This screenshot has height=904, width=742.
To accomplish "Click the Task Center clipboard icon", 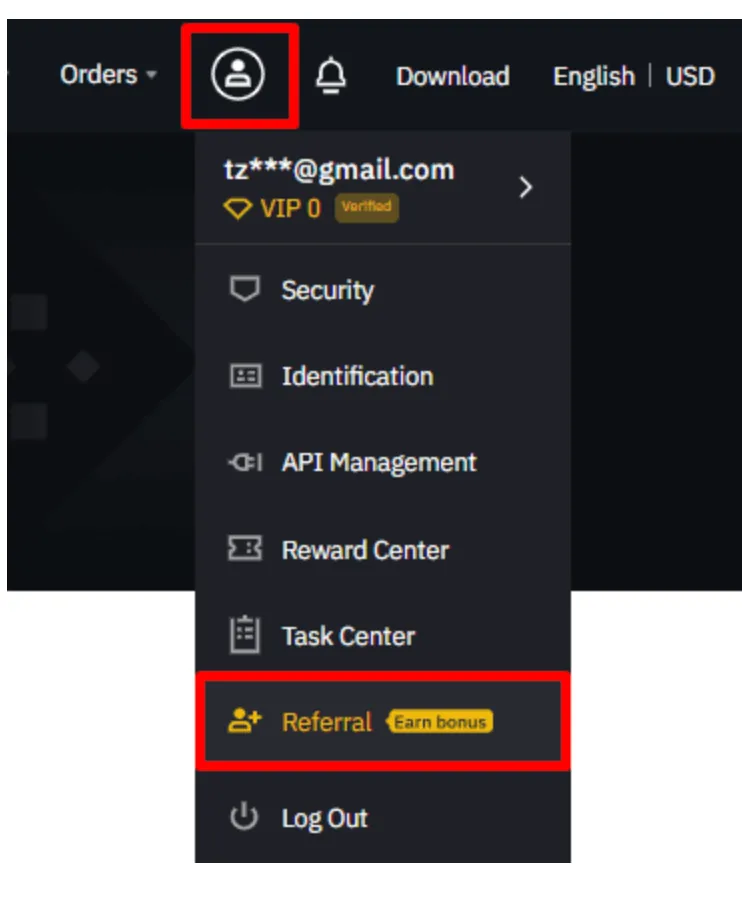I will tap(245, 635).
